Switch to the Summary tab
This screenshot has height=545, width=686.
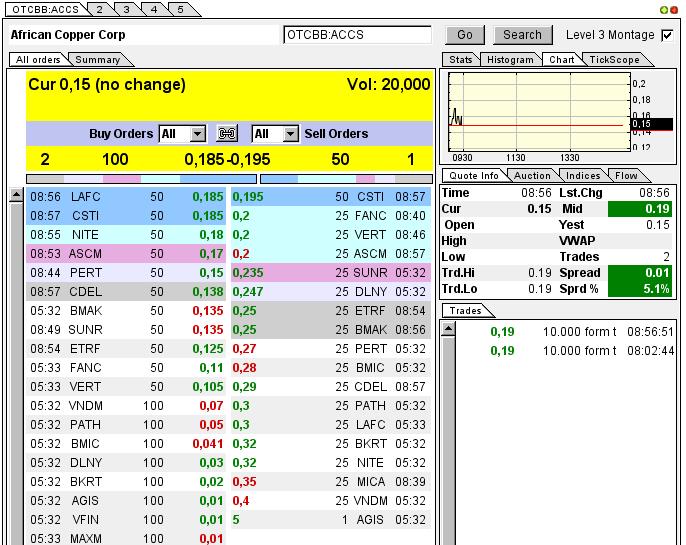[x=97, y=60]
